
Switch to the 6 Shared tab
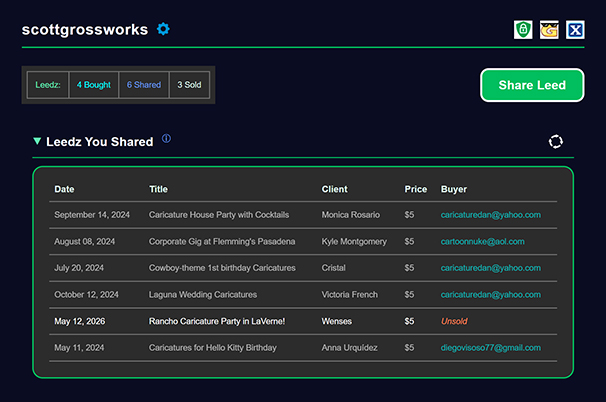pos(143,85)
